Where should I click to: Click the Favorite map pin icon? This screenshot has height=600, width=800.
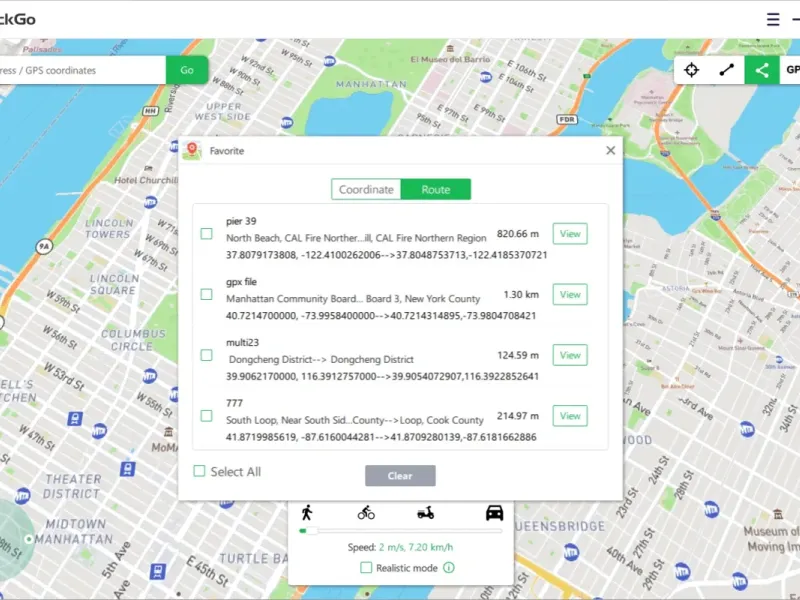coord(192,151)
